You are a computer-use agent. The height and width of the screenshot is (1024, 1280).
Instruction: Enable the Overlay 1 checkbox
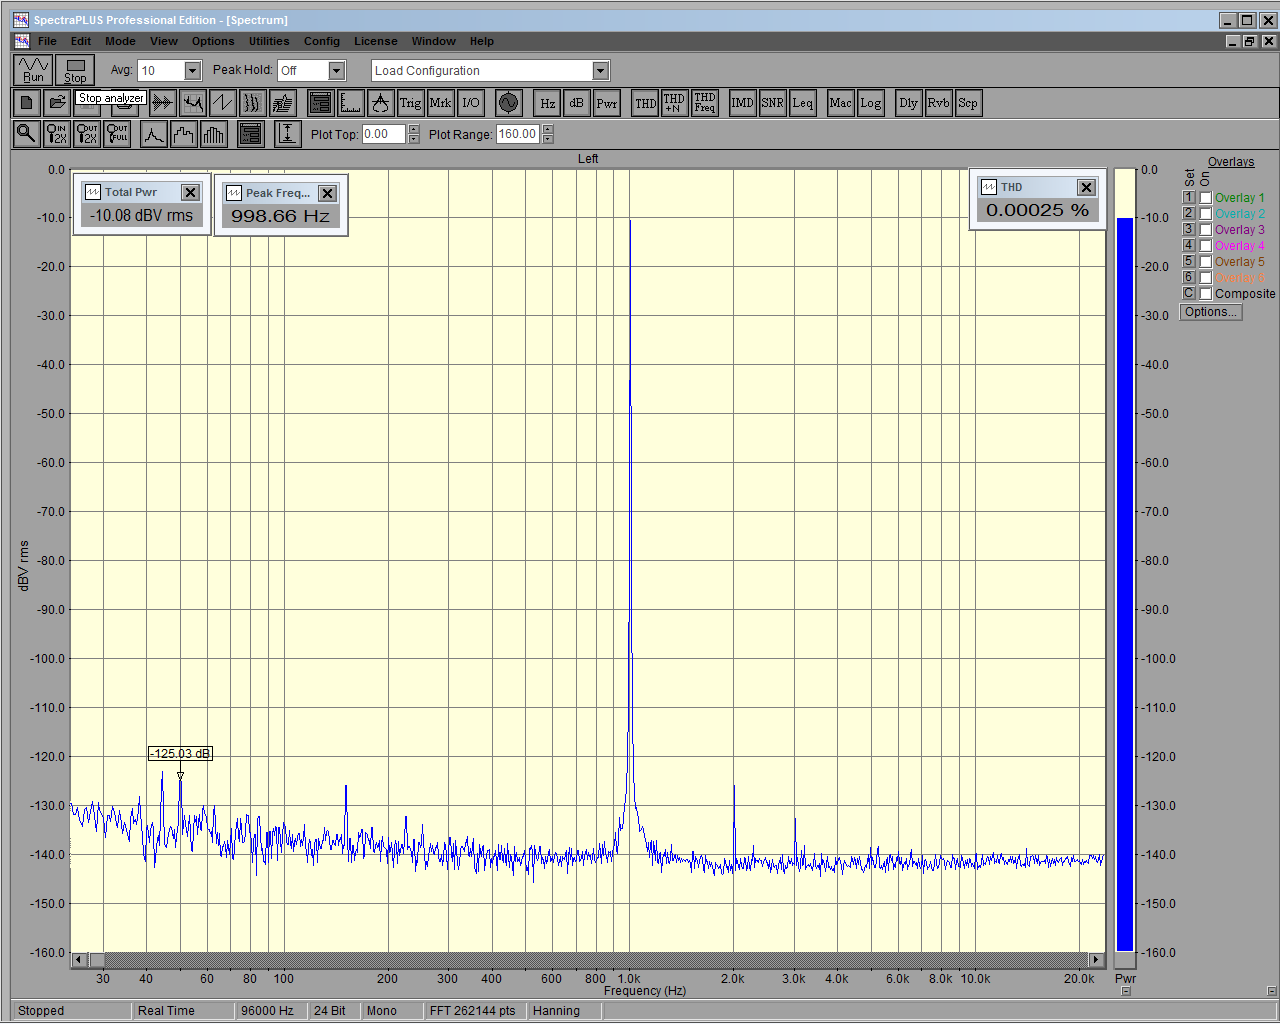1206,198
